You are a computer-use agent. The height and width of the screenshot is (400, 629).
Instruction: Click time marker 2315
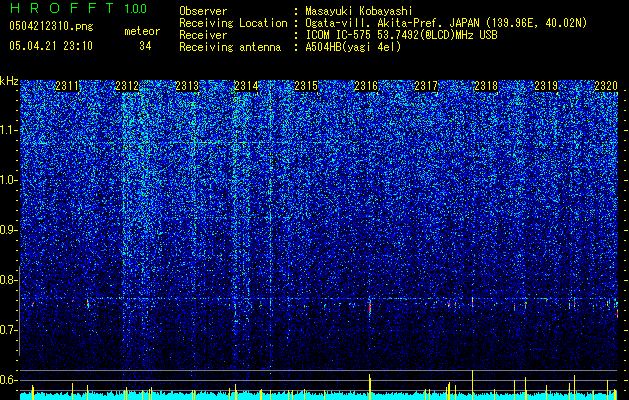pyautogui.click(x=306, y=86)
